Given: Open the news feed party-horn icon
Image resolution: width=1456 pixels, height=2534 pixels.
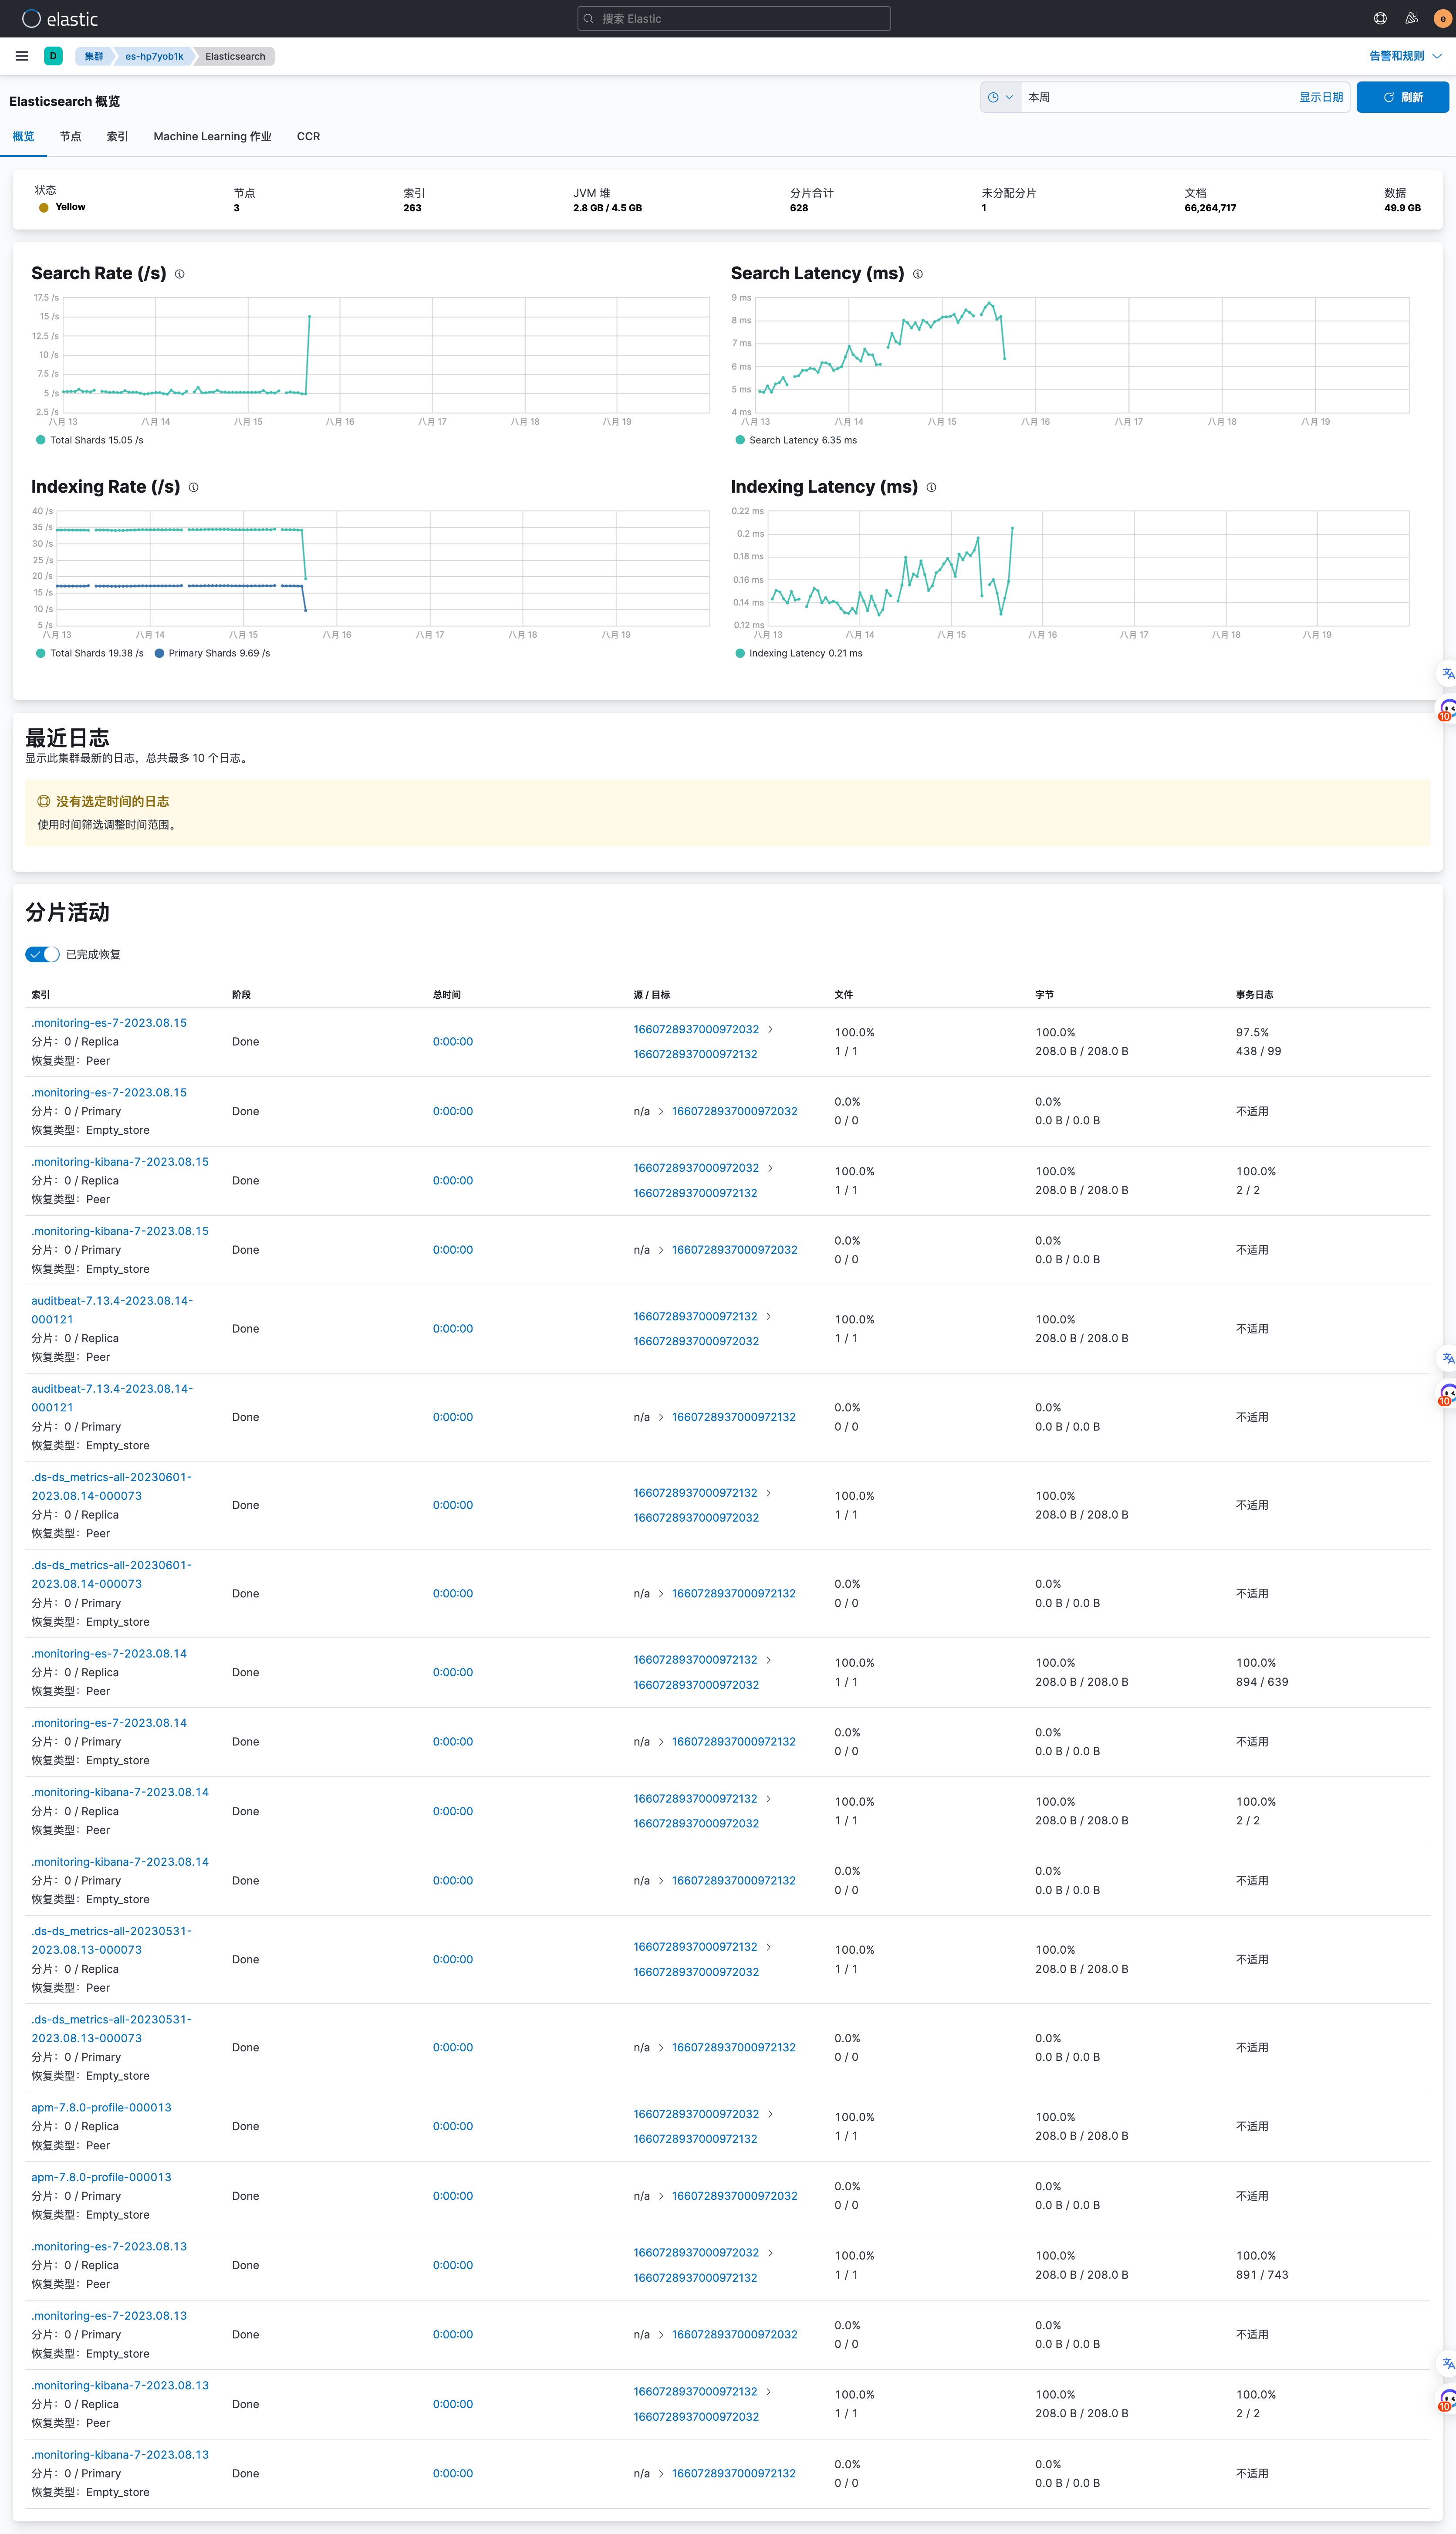Looking at the screenshot, I should click(1412, 18).
